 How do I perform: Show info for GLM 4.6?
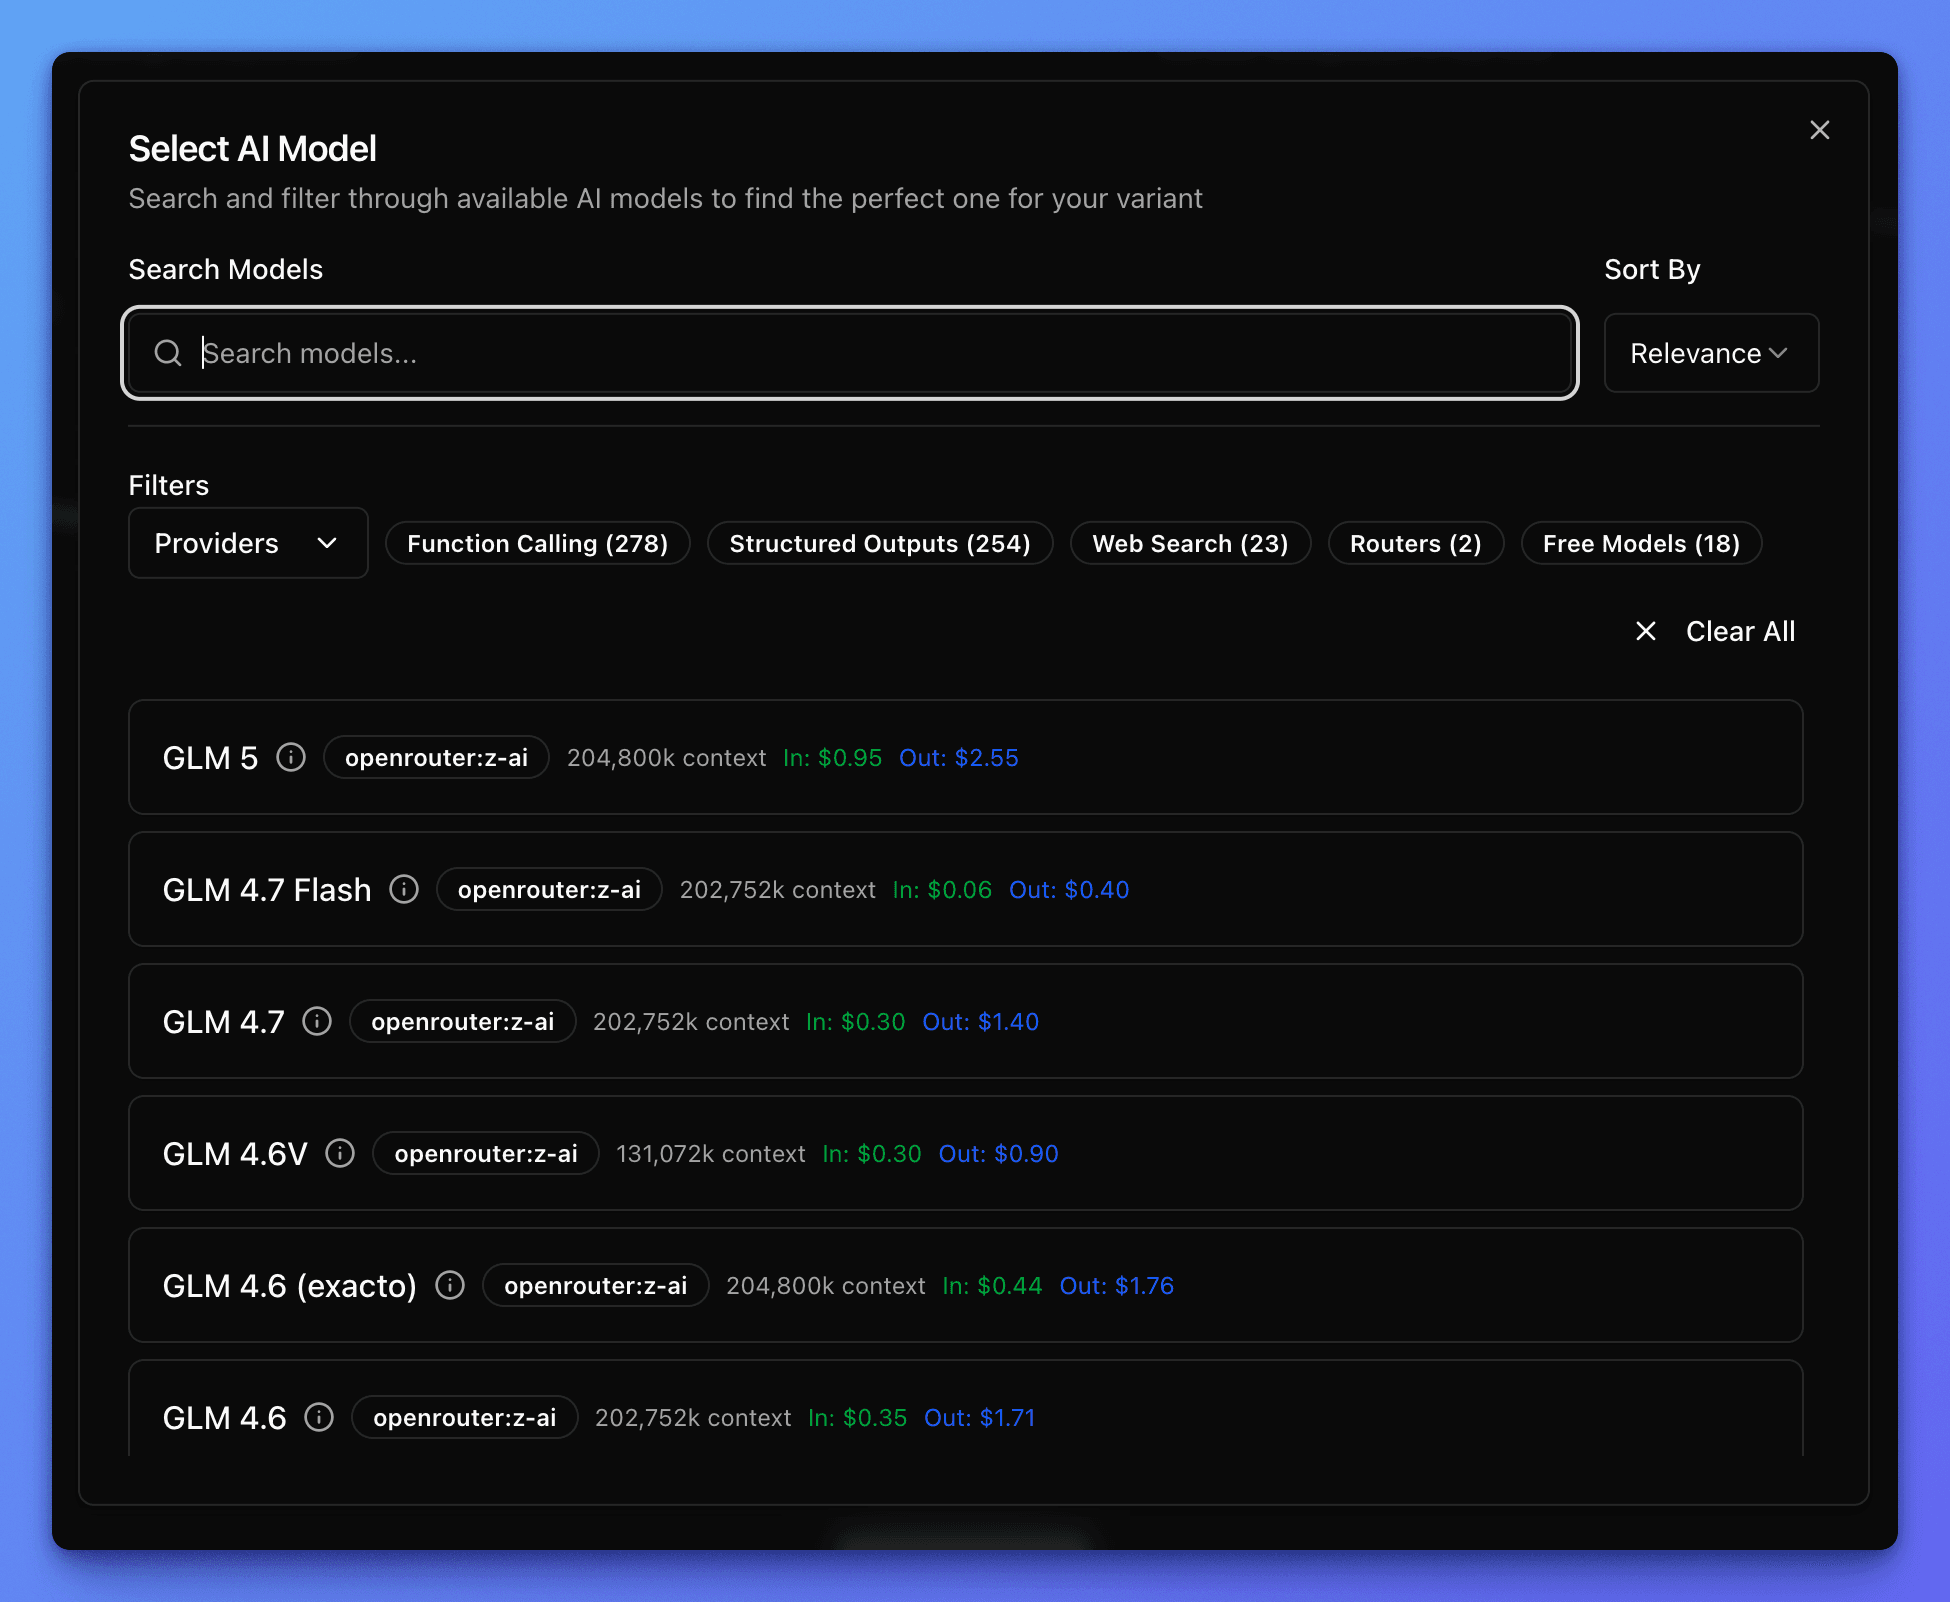point(318,1417)
